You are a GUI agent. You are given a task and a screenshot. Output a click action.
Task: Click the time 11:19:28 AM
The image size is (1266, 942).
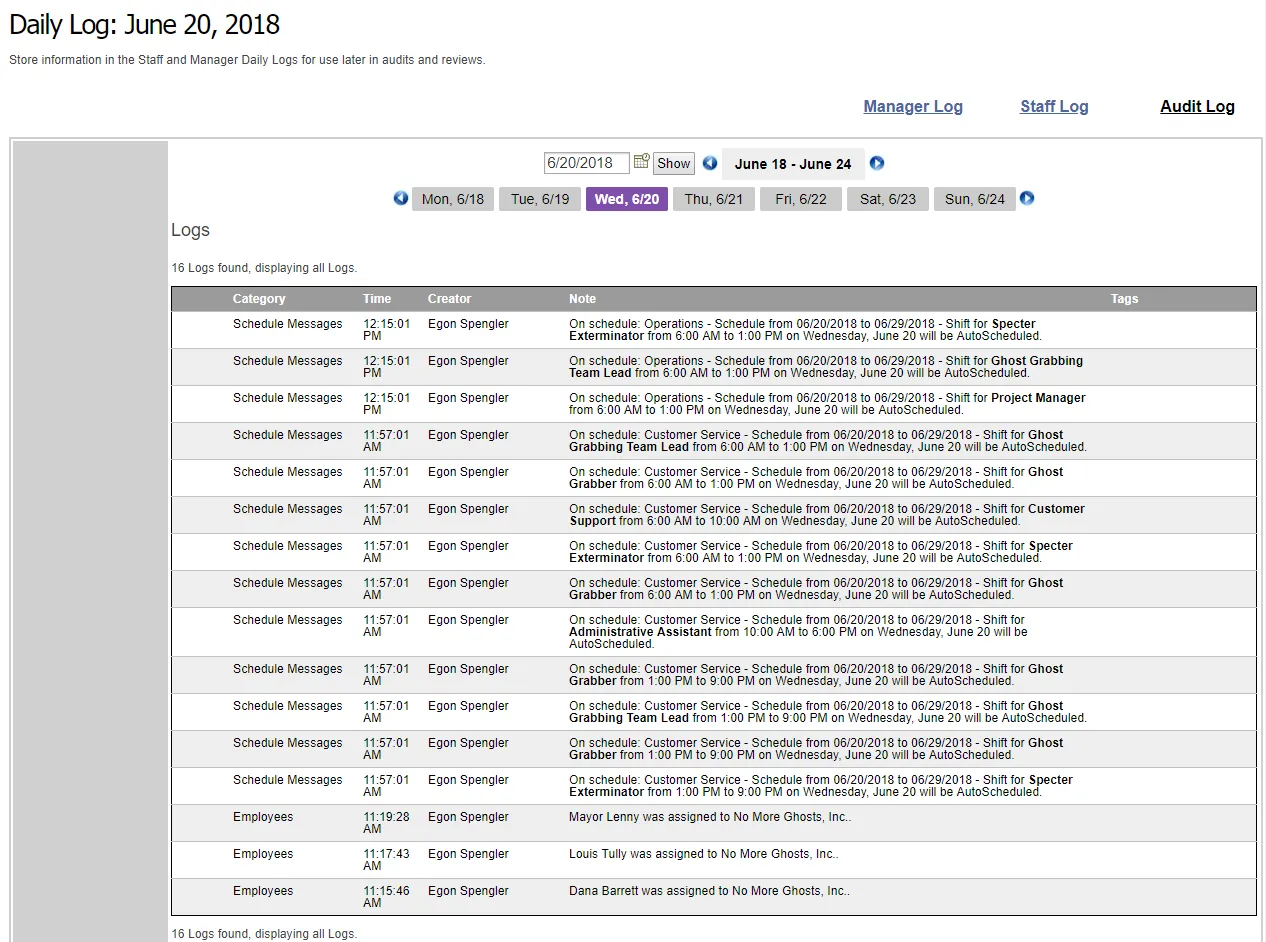[x=385, y=823]
